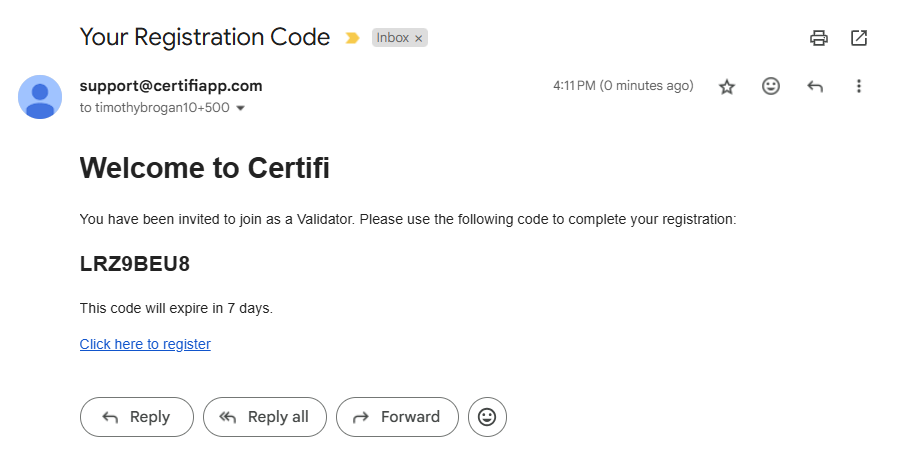The height and width of the screenshot is (462, 902).
Task: Print this email with the printer icon
Action: pos(819,38)
